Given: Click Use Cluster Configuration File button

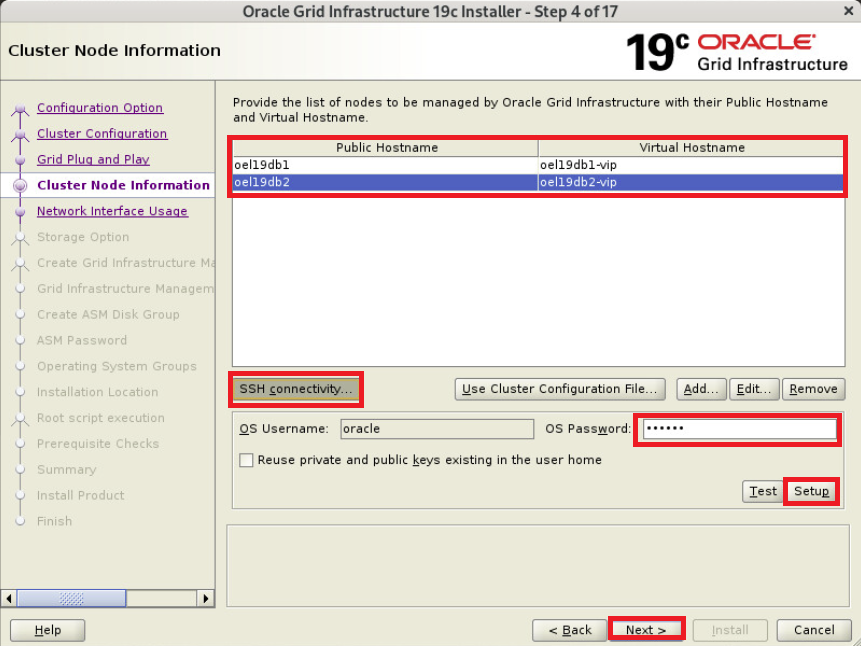Looking at the screenshot, I should (560, 389).
